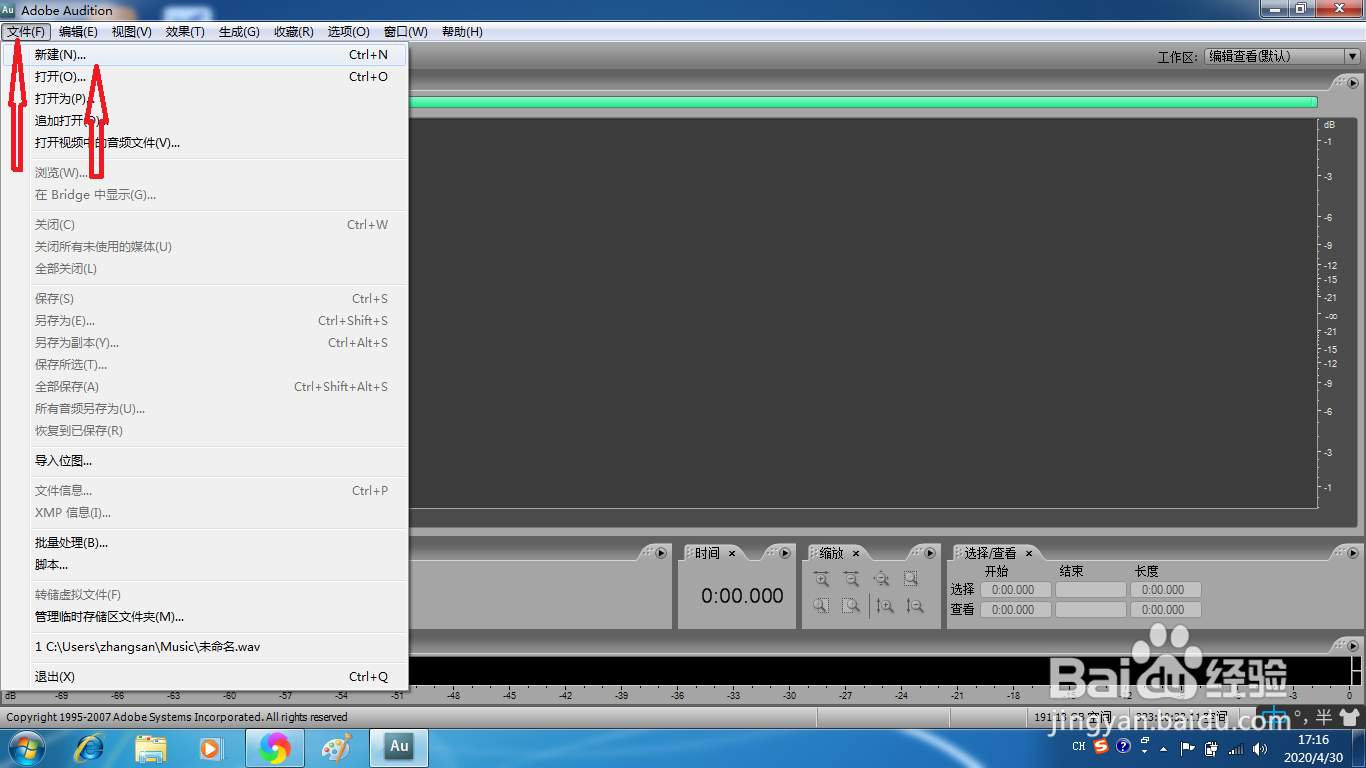Click 选择 长度 time field
This screenshot has height=768, width=1366.
pos(1165,590)
